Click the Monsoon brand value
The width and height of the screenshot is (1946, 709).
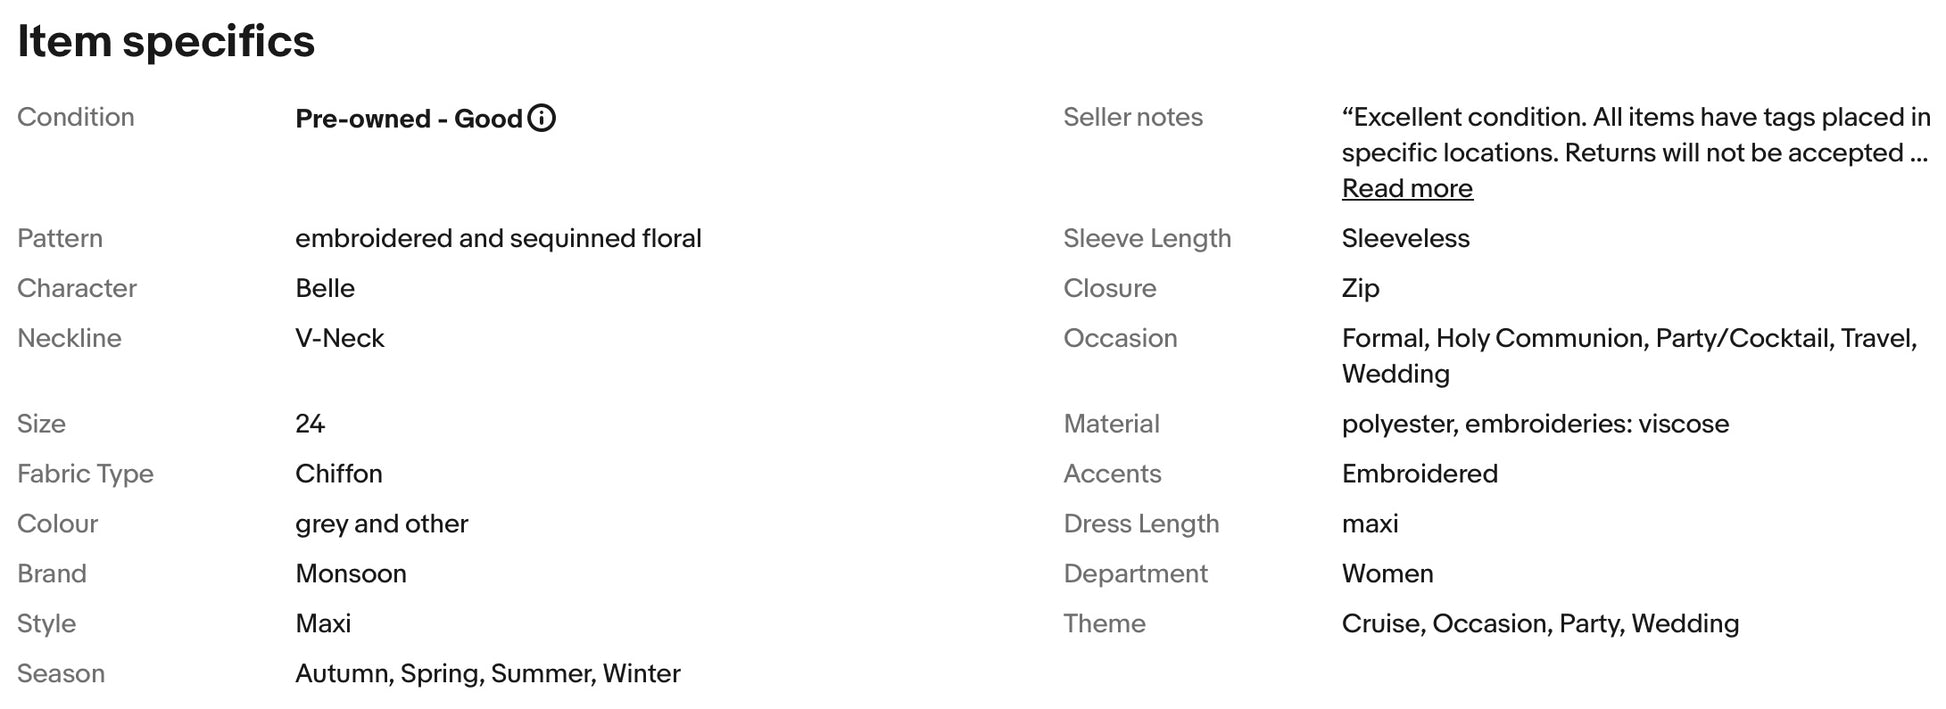(x=350, y=573)
